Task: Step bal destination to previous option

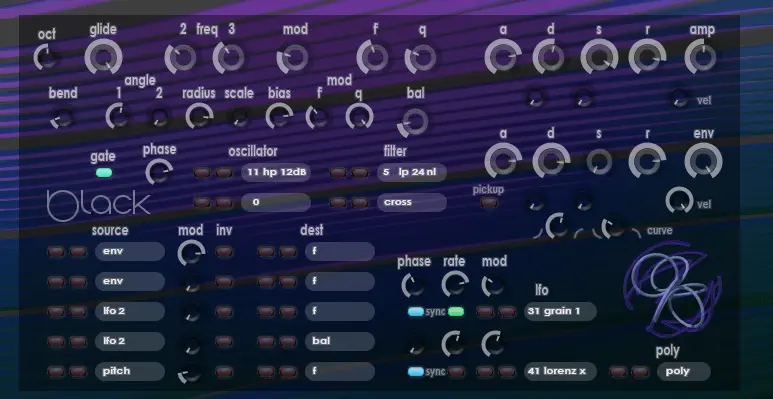Action: pyautogui.click(x=266, y=341)
